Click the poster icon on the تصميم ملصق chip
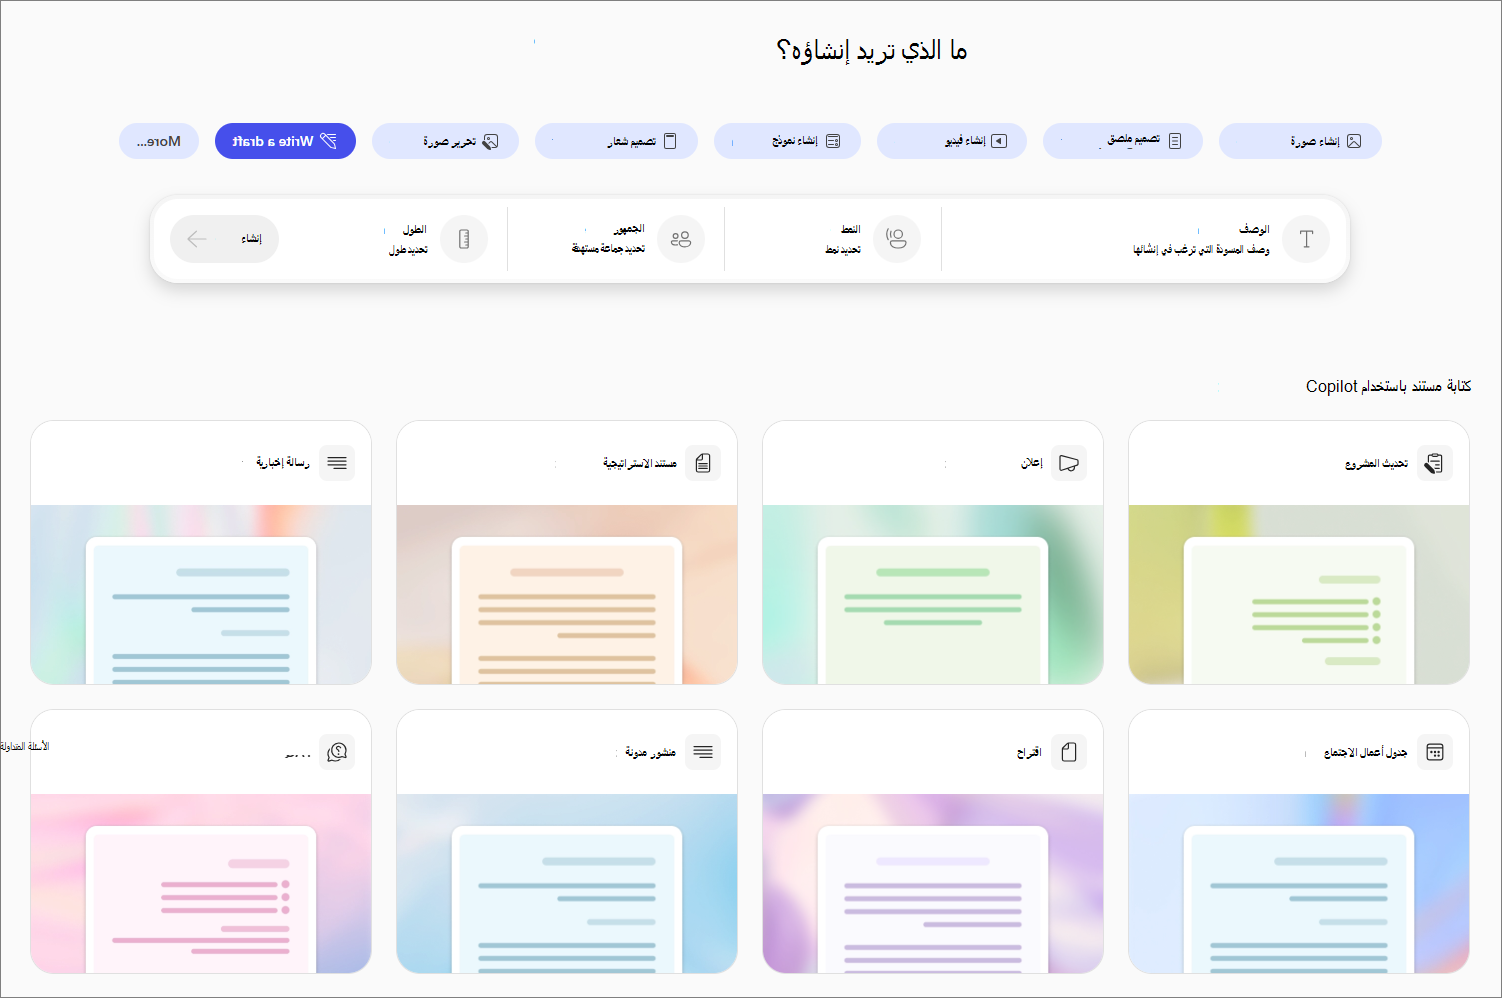Image resolution: width=1502 pixels, height=998 pixels. 1175,141
